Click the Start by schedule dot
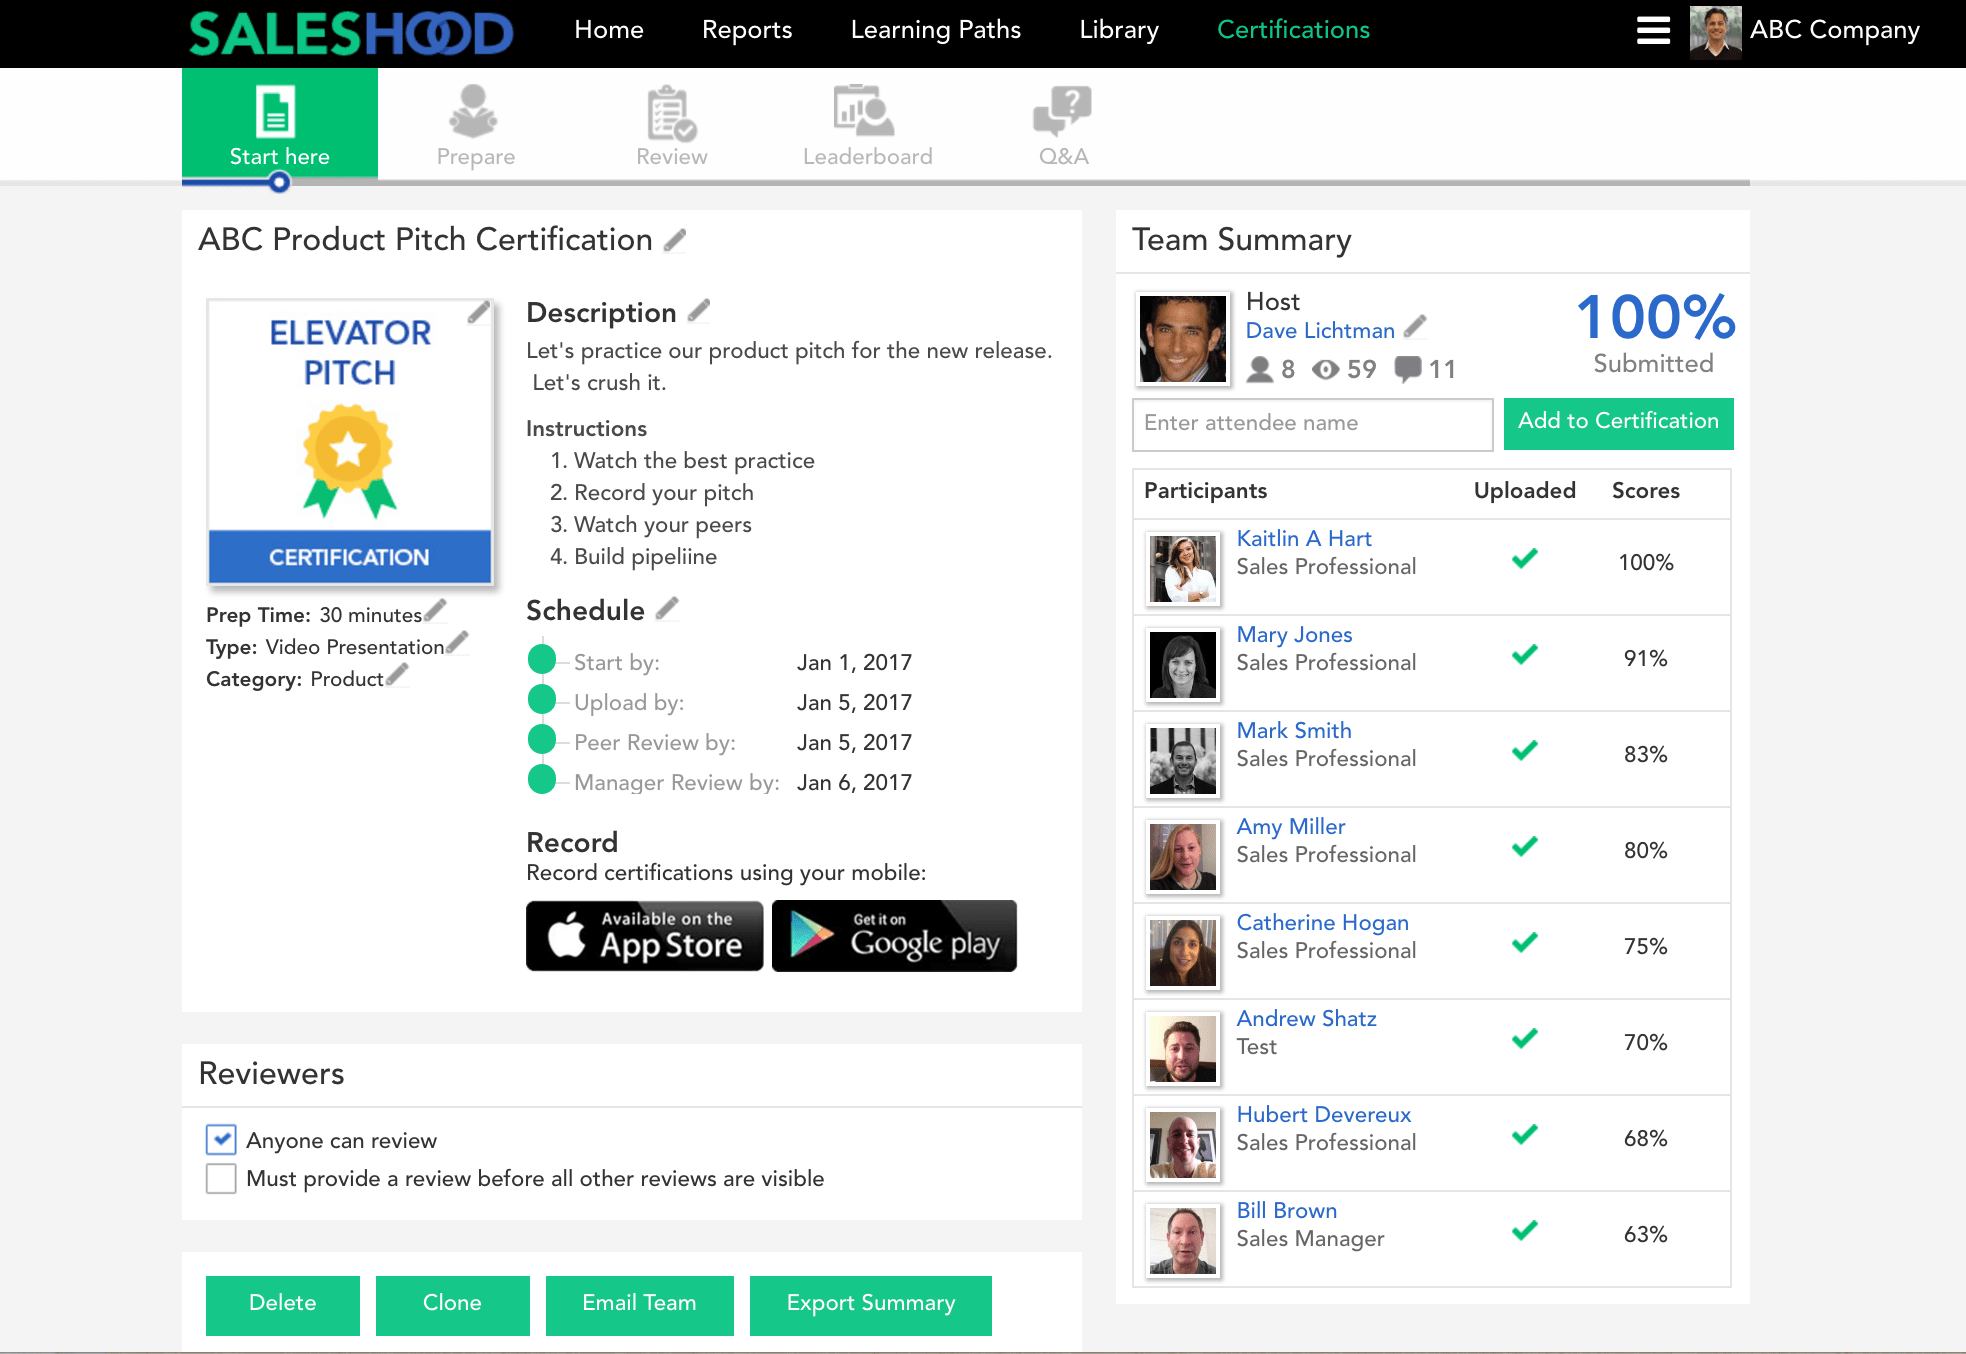This screenshot has height=1354, width=1966. (541, 660)
